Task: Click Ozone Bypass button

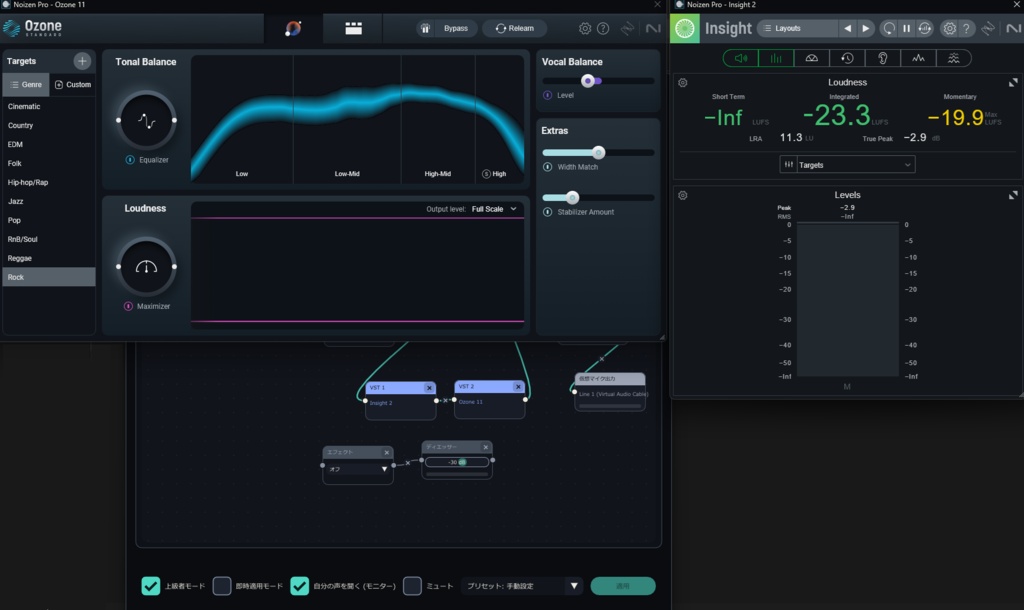Action: (455, 28)
